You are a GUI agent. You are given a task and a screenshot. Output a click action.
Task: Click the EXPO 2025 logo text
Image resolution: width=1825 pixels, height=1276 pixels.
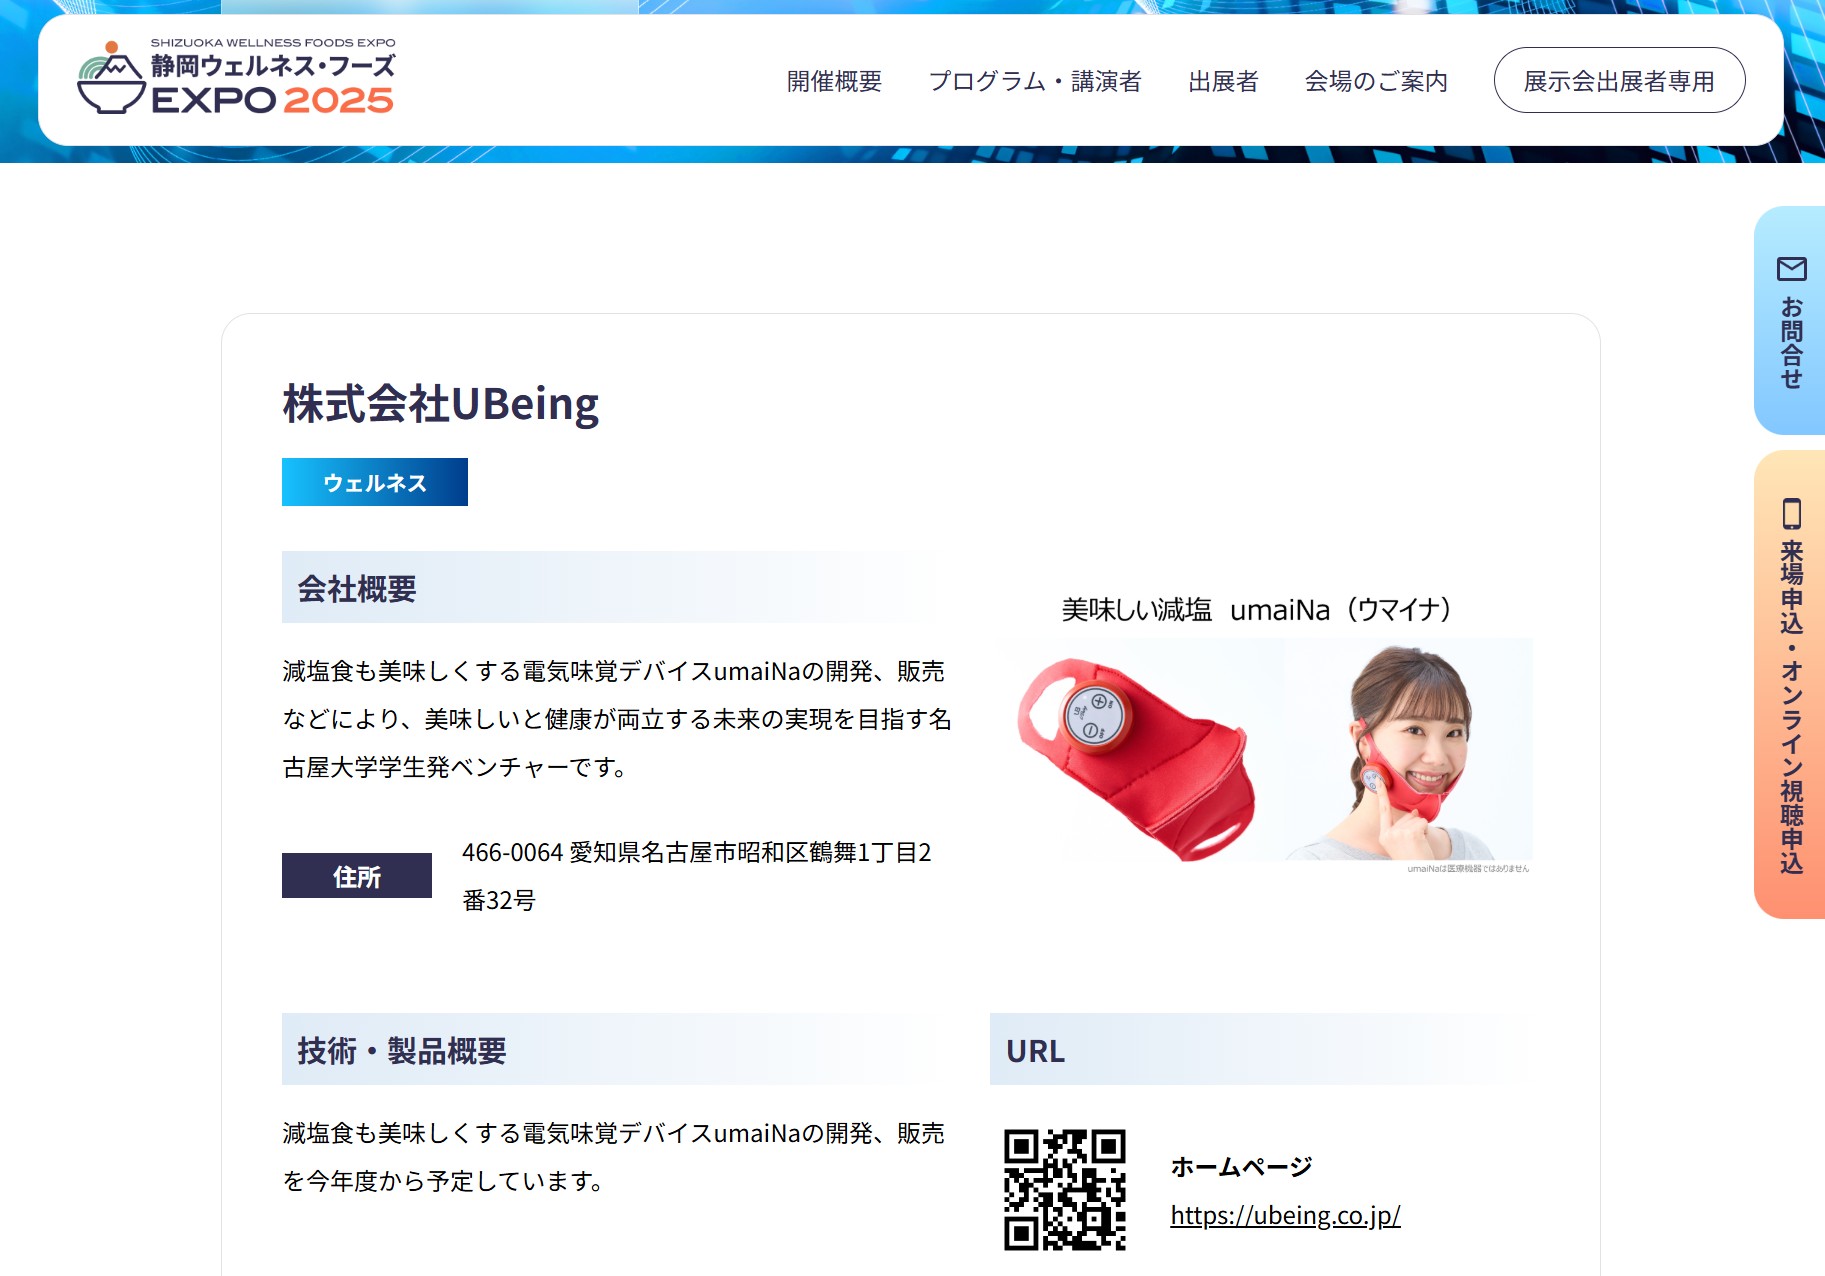tap(272, 100)
